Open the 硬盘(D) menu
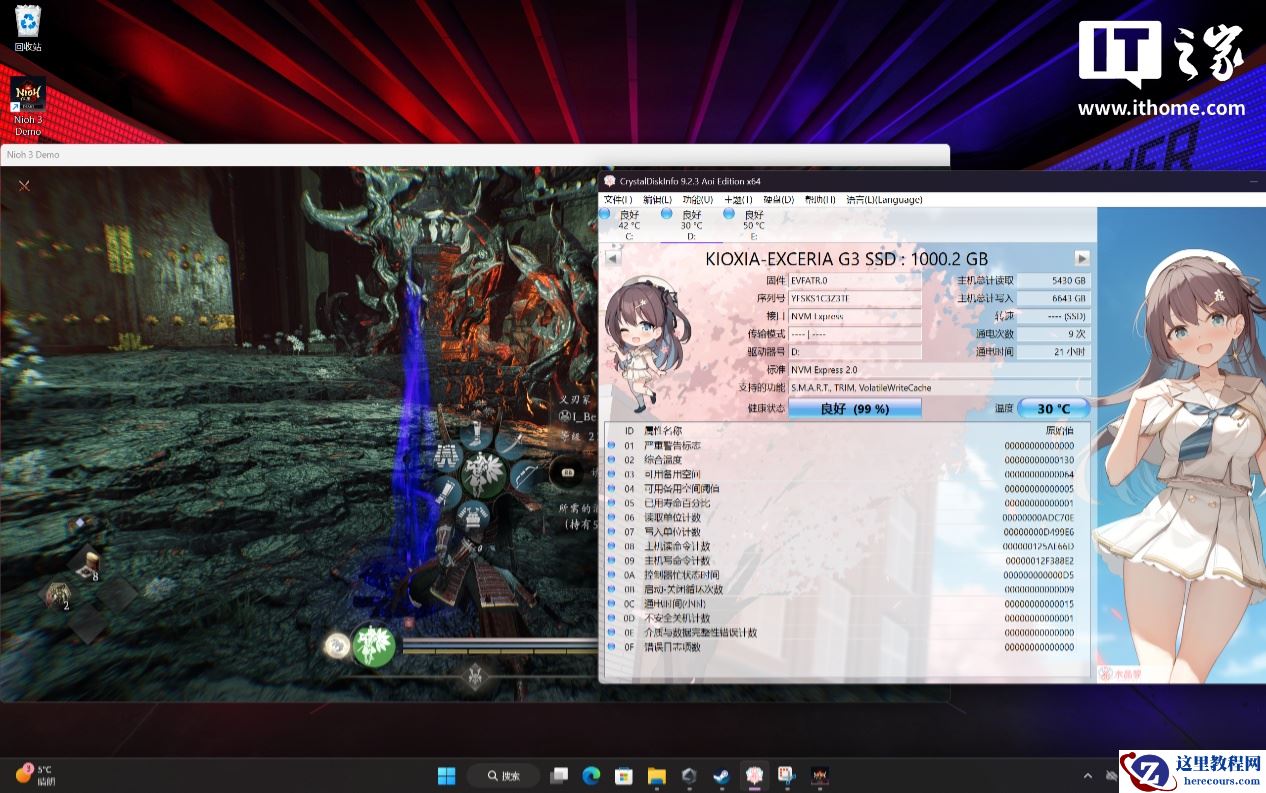The width and height of the screenshot is (1266, 793). click(778, 200)
